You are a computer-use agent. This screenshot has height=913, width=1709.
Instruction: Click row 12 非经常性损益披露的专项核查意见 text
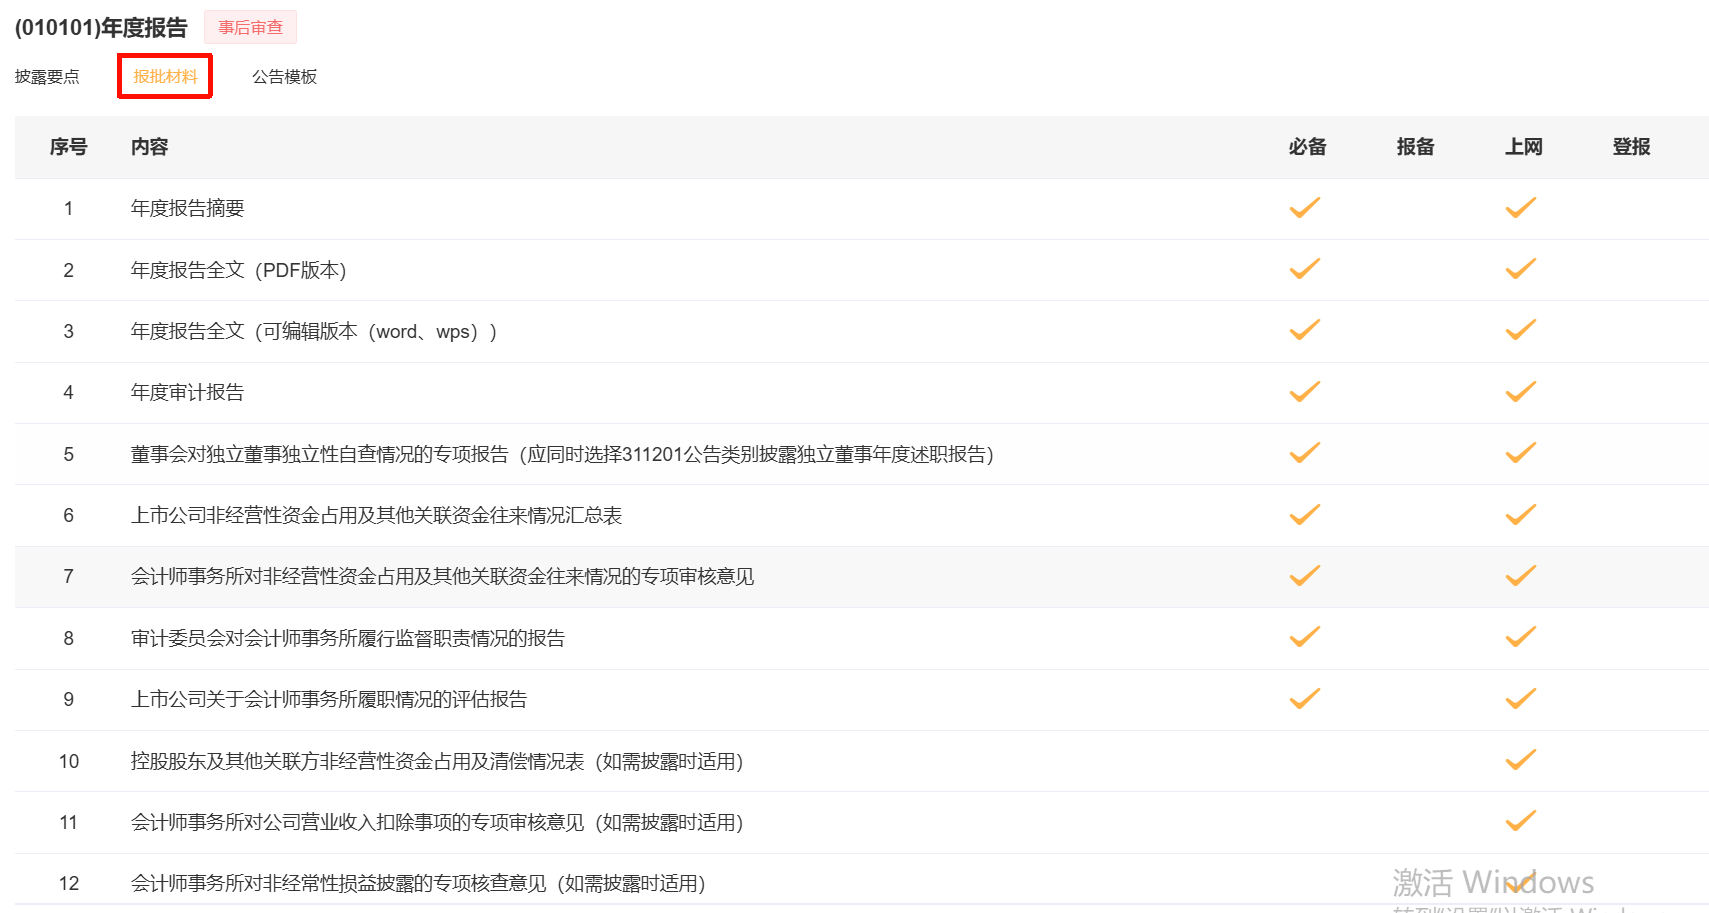(418, 883)
